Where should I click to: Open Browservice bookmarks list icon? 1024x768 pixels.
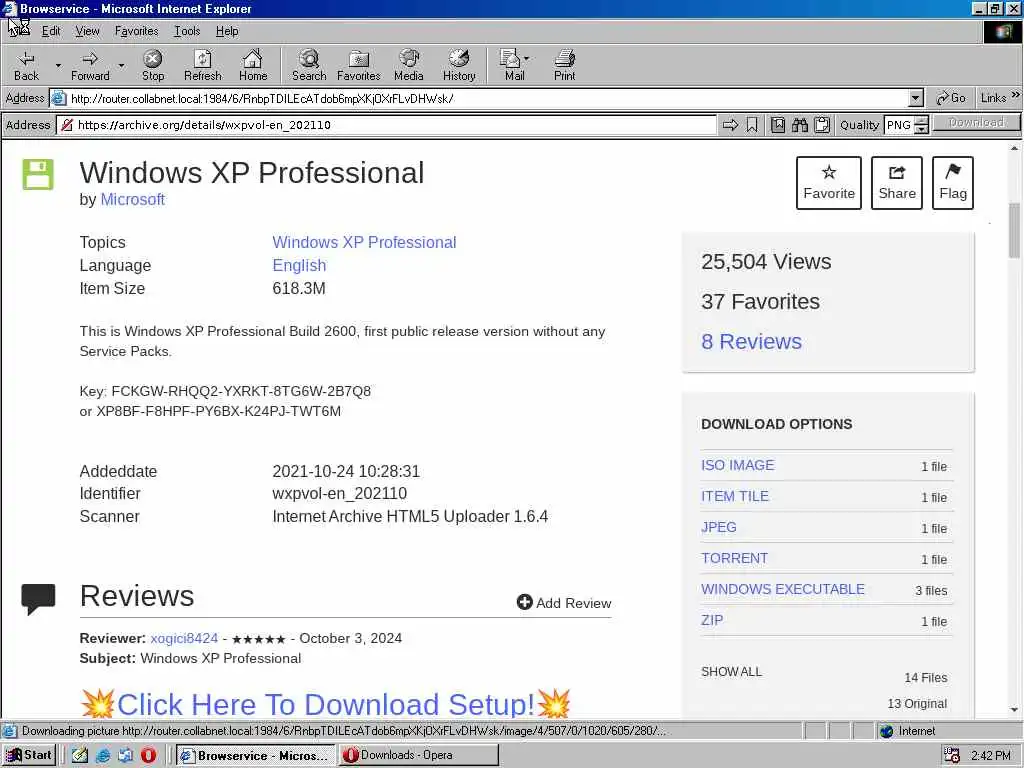tap(777, 125)
